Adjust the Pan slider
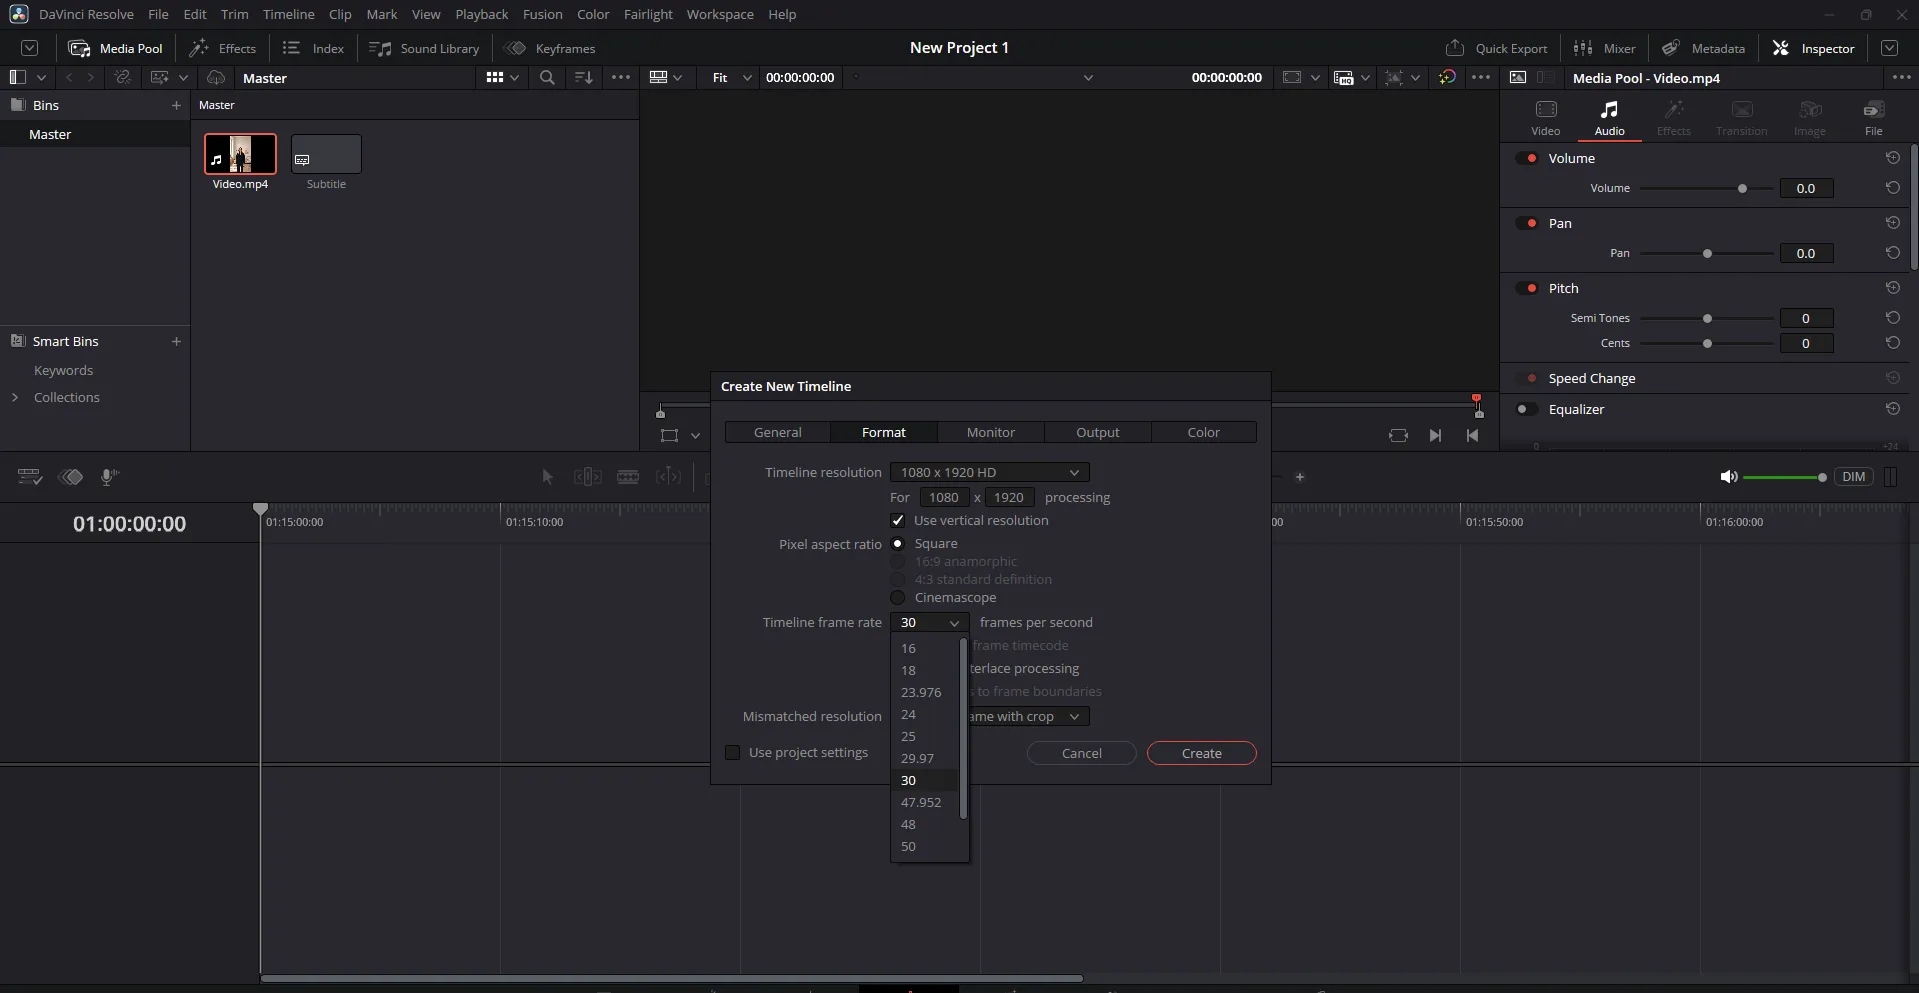 (x=1706, y=253)
